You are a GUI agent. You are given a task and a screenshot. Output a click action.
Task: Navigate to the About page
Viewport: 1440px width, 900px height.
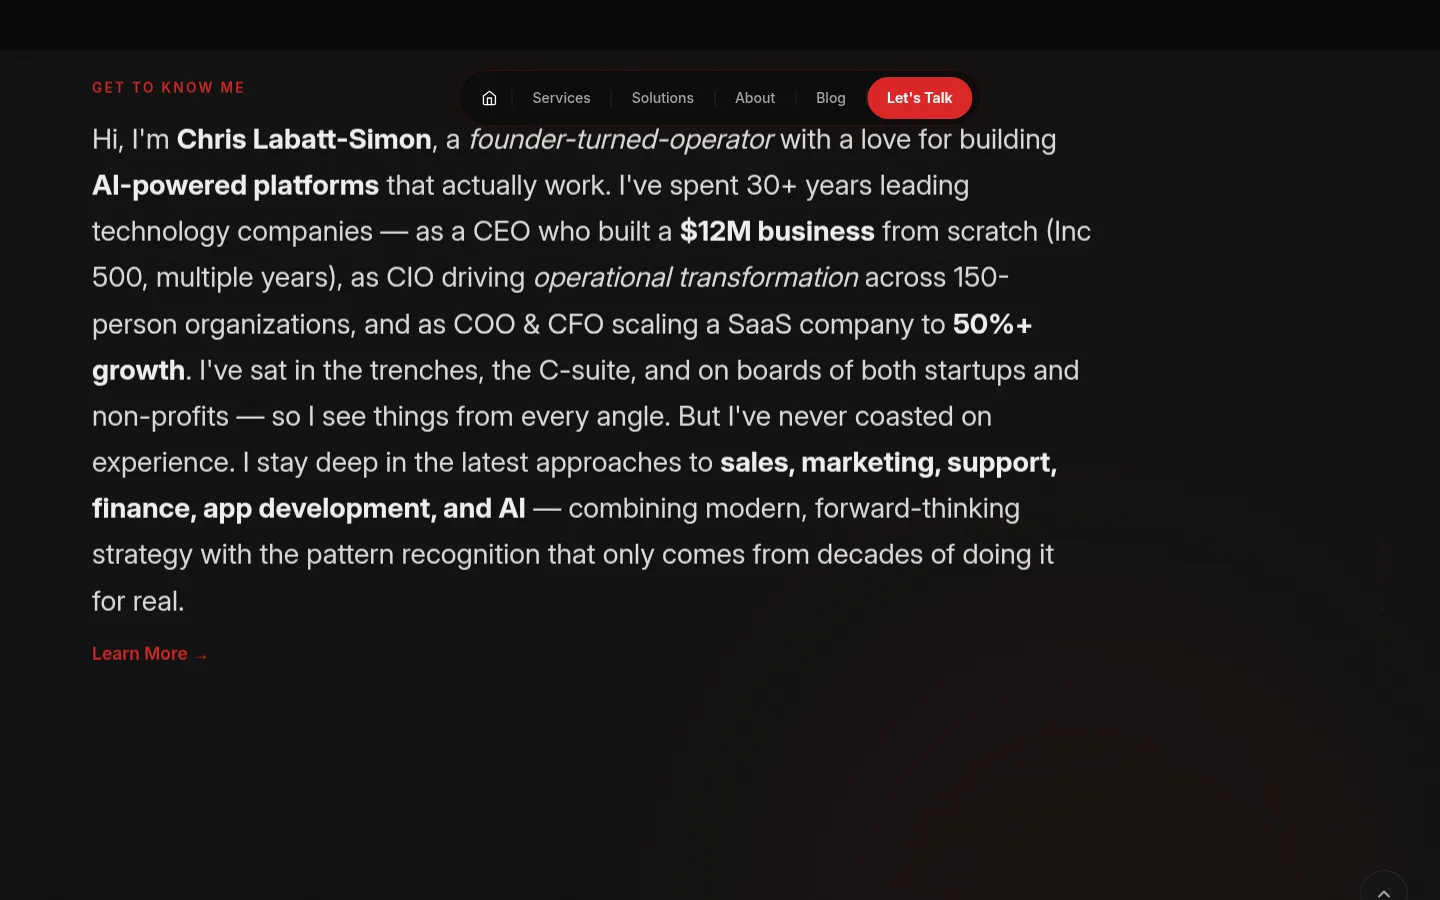pos(755,97)
